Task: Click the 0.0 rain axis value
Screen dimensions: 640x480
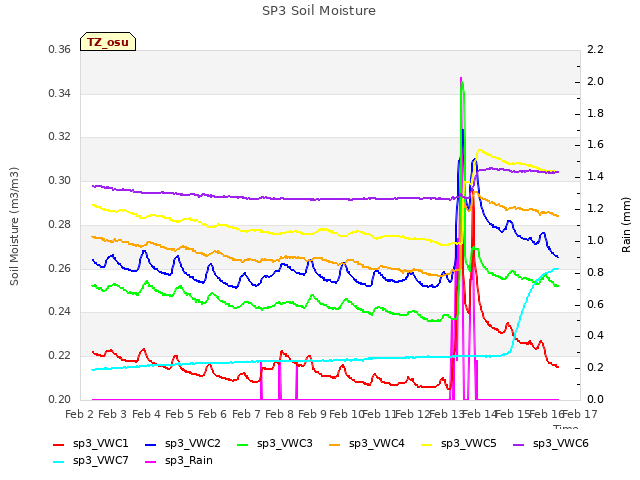Action: click(x=595, y=399)
